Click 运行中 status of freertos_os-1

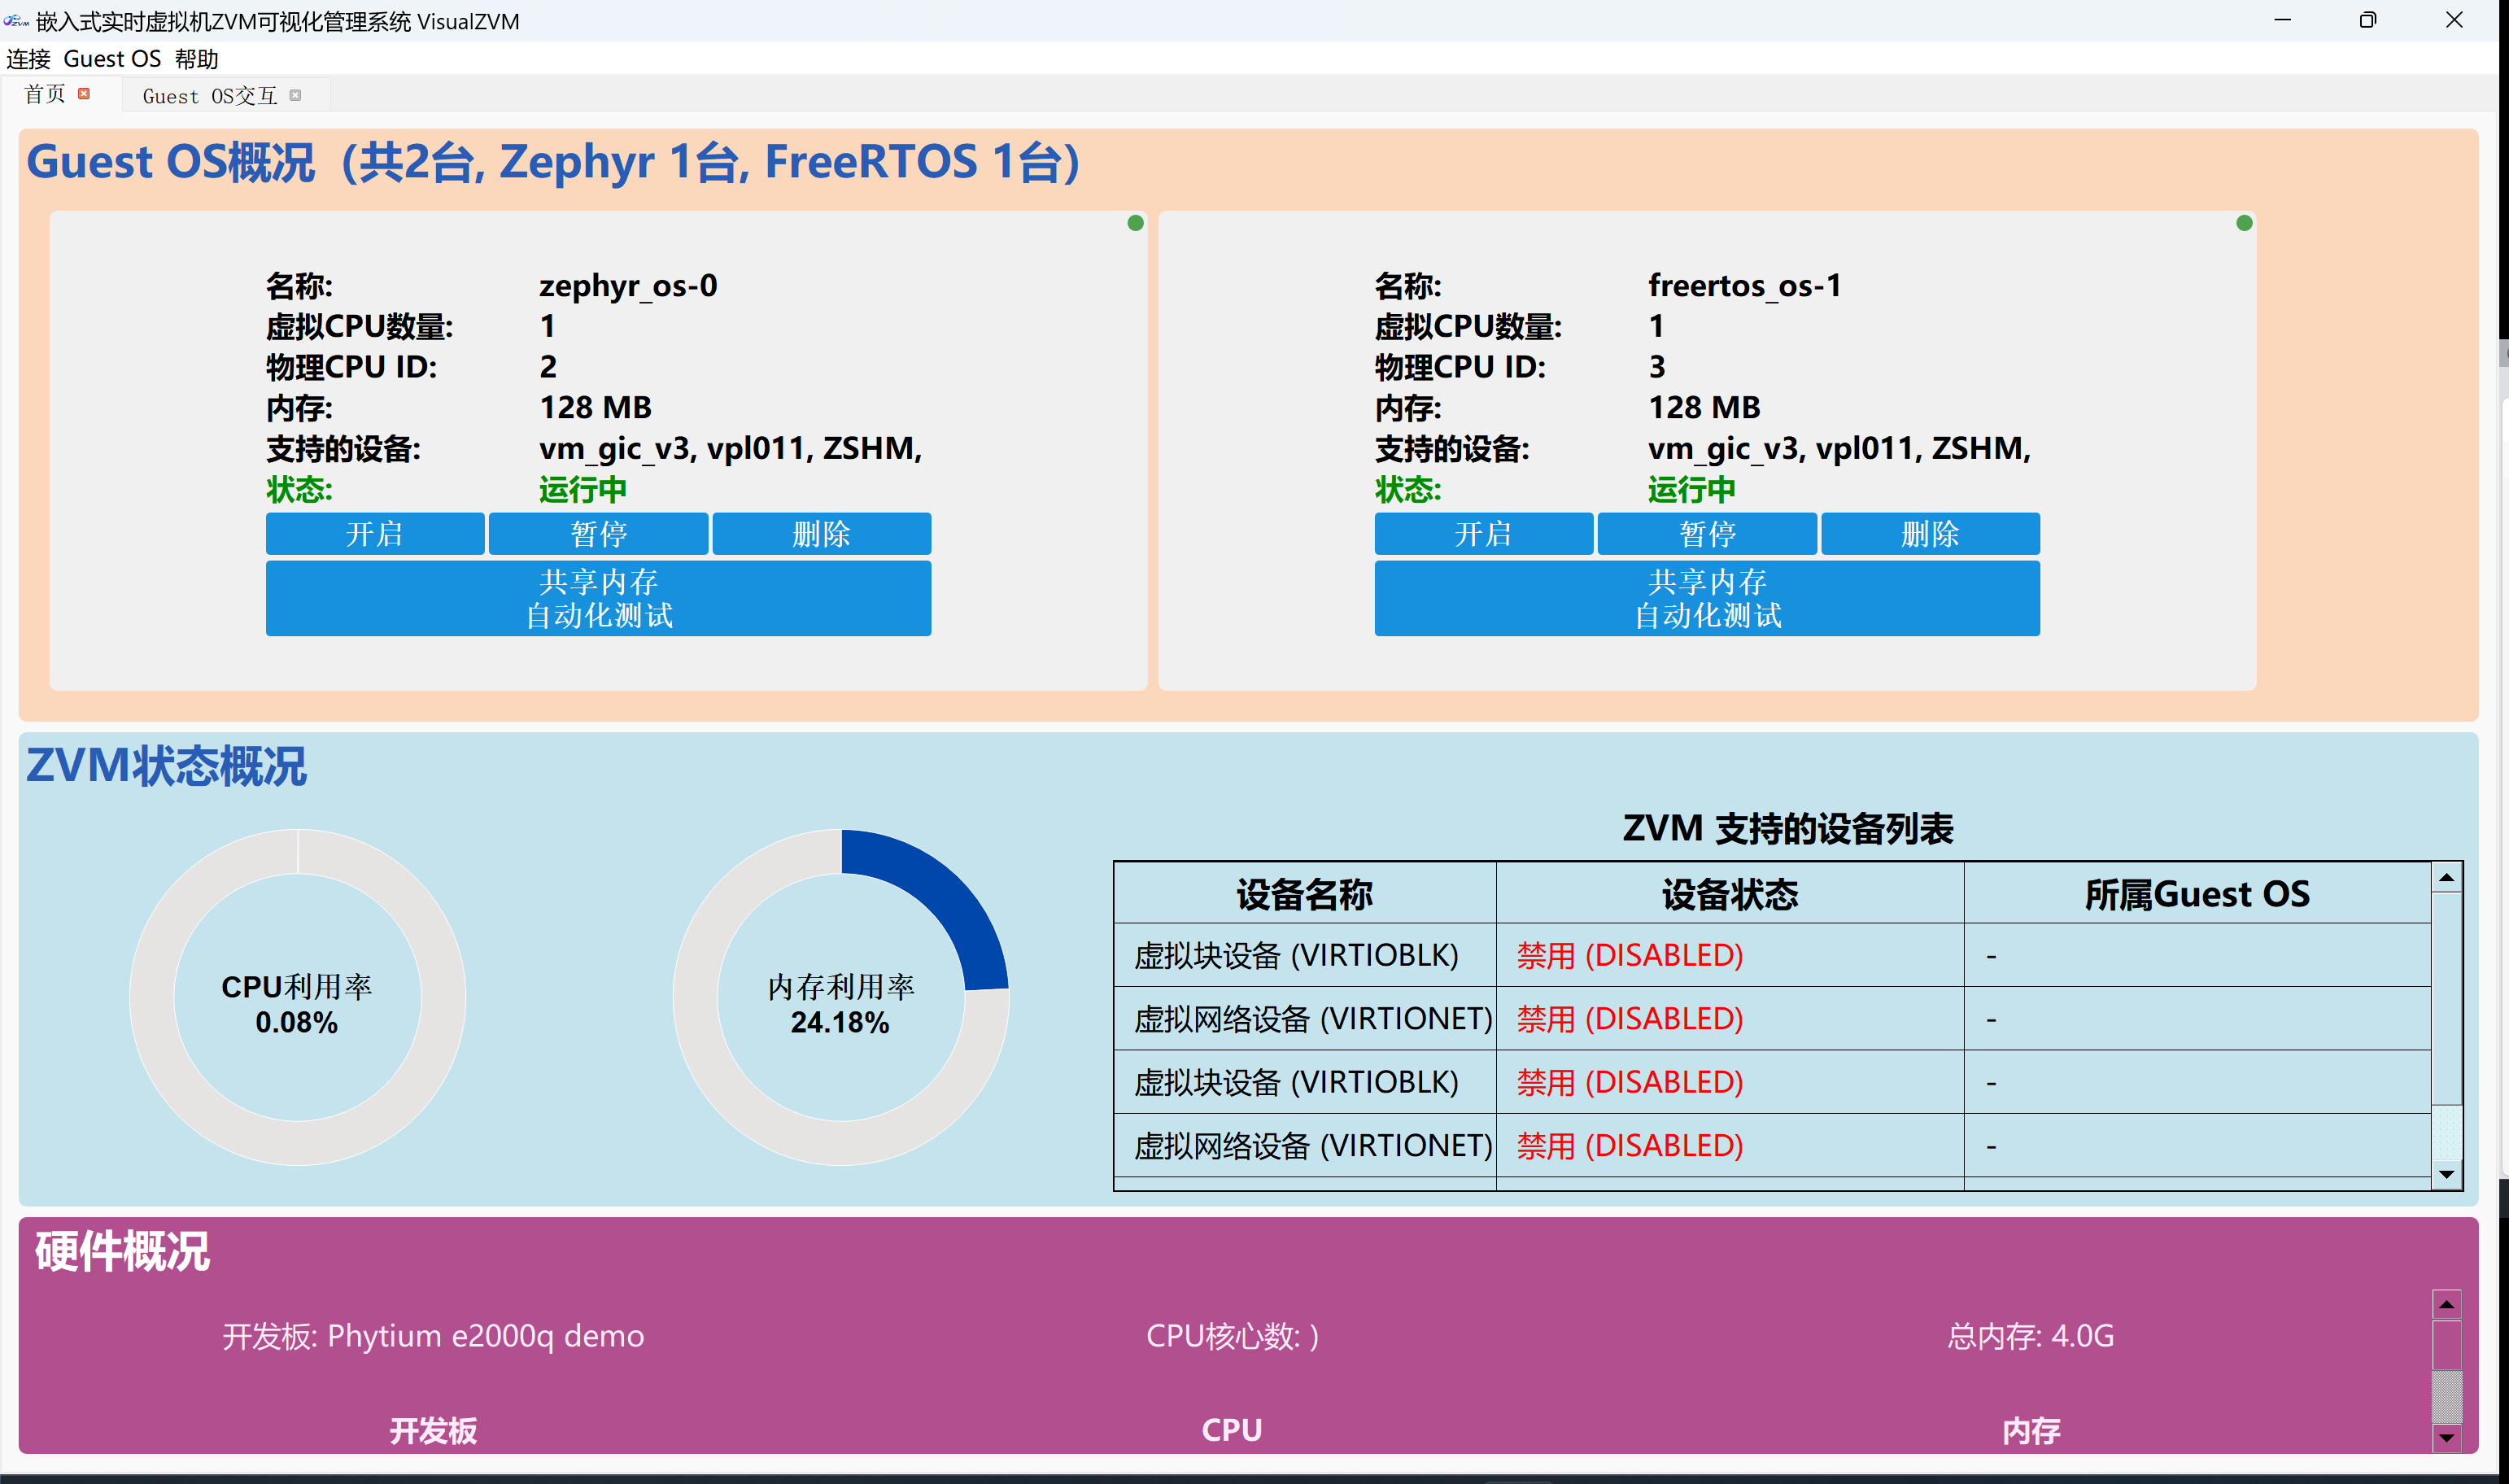click(x=1692, y=490)
